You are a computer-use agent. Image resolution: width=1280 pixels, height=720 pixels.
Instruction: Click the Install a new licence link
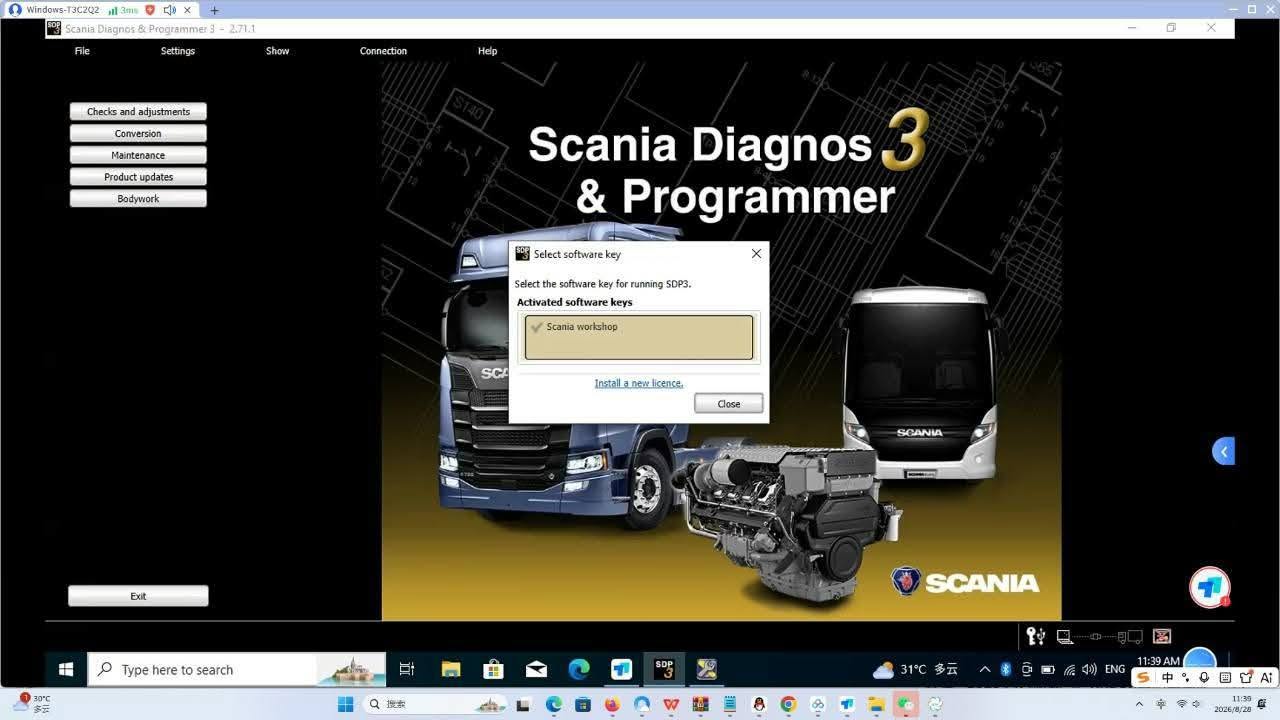point(639,383)
